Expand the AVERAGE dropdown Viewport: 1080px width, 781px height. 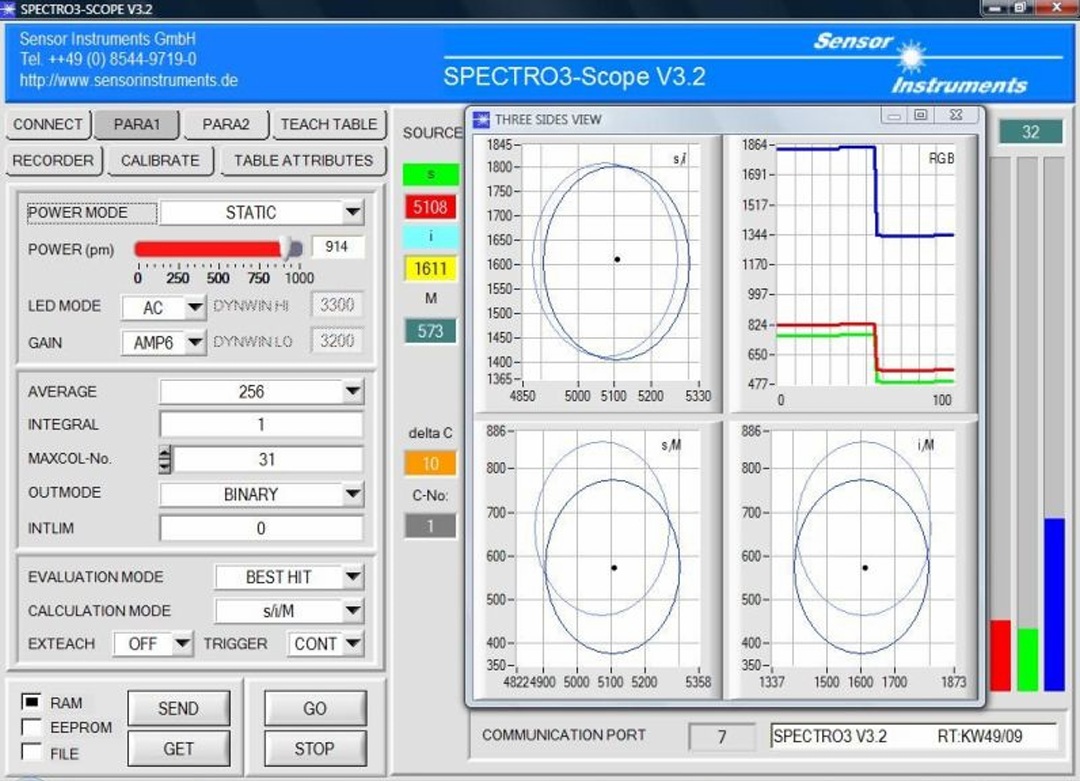pos(353,391)
